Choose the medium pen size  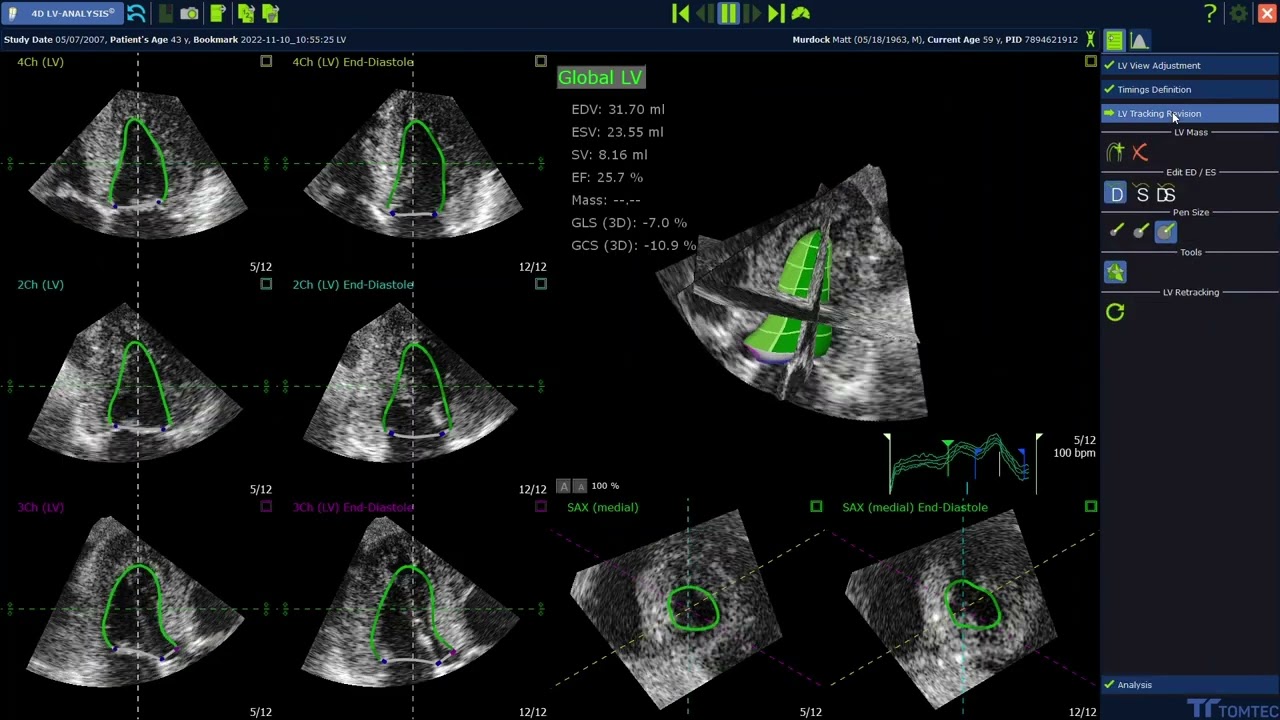pyautogui.click(x=1141, y=231)
